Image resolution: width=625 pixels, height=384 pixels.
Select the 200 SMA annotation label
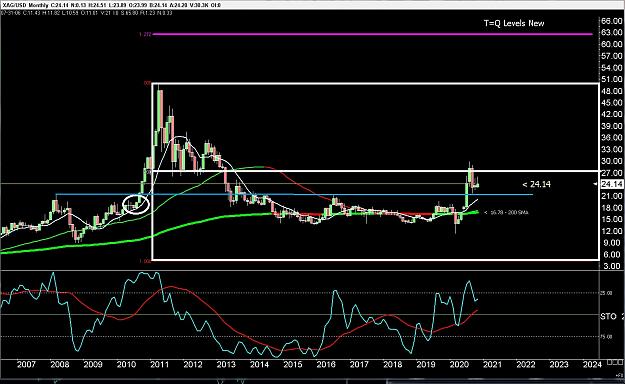coord(506,213)
